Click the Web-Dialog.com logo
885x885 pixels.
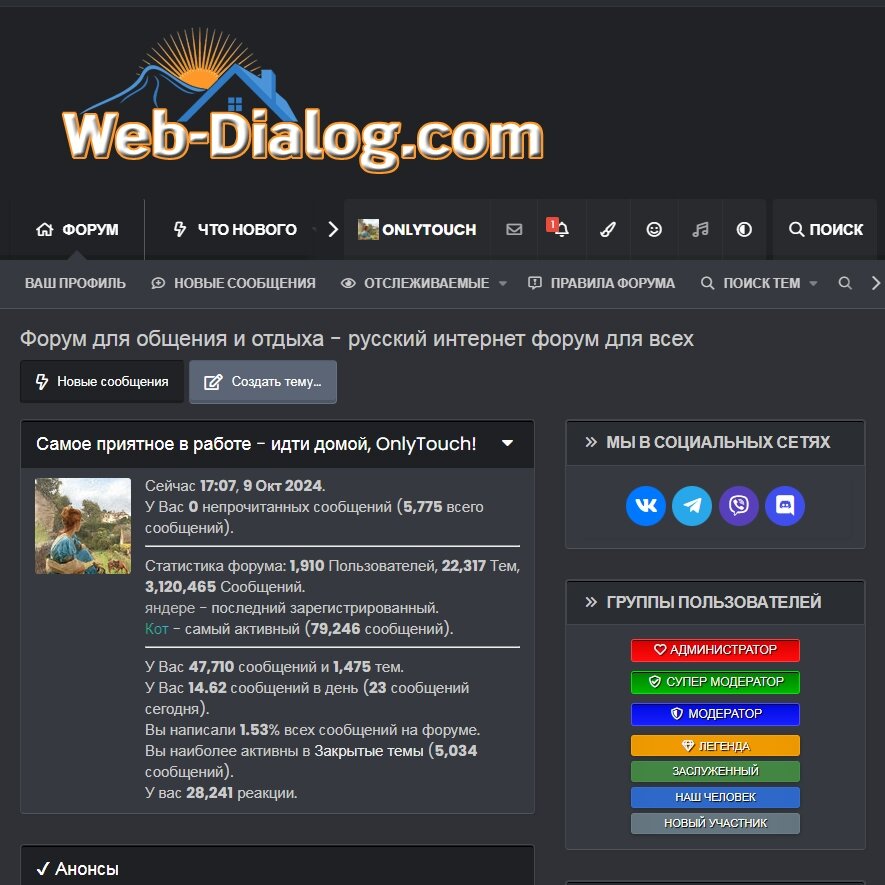[x=303, y=100]
